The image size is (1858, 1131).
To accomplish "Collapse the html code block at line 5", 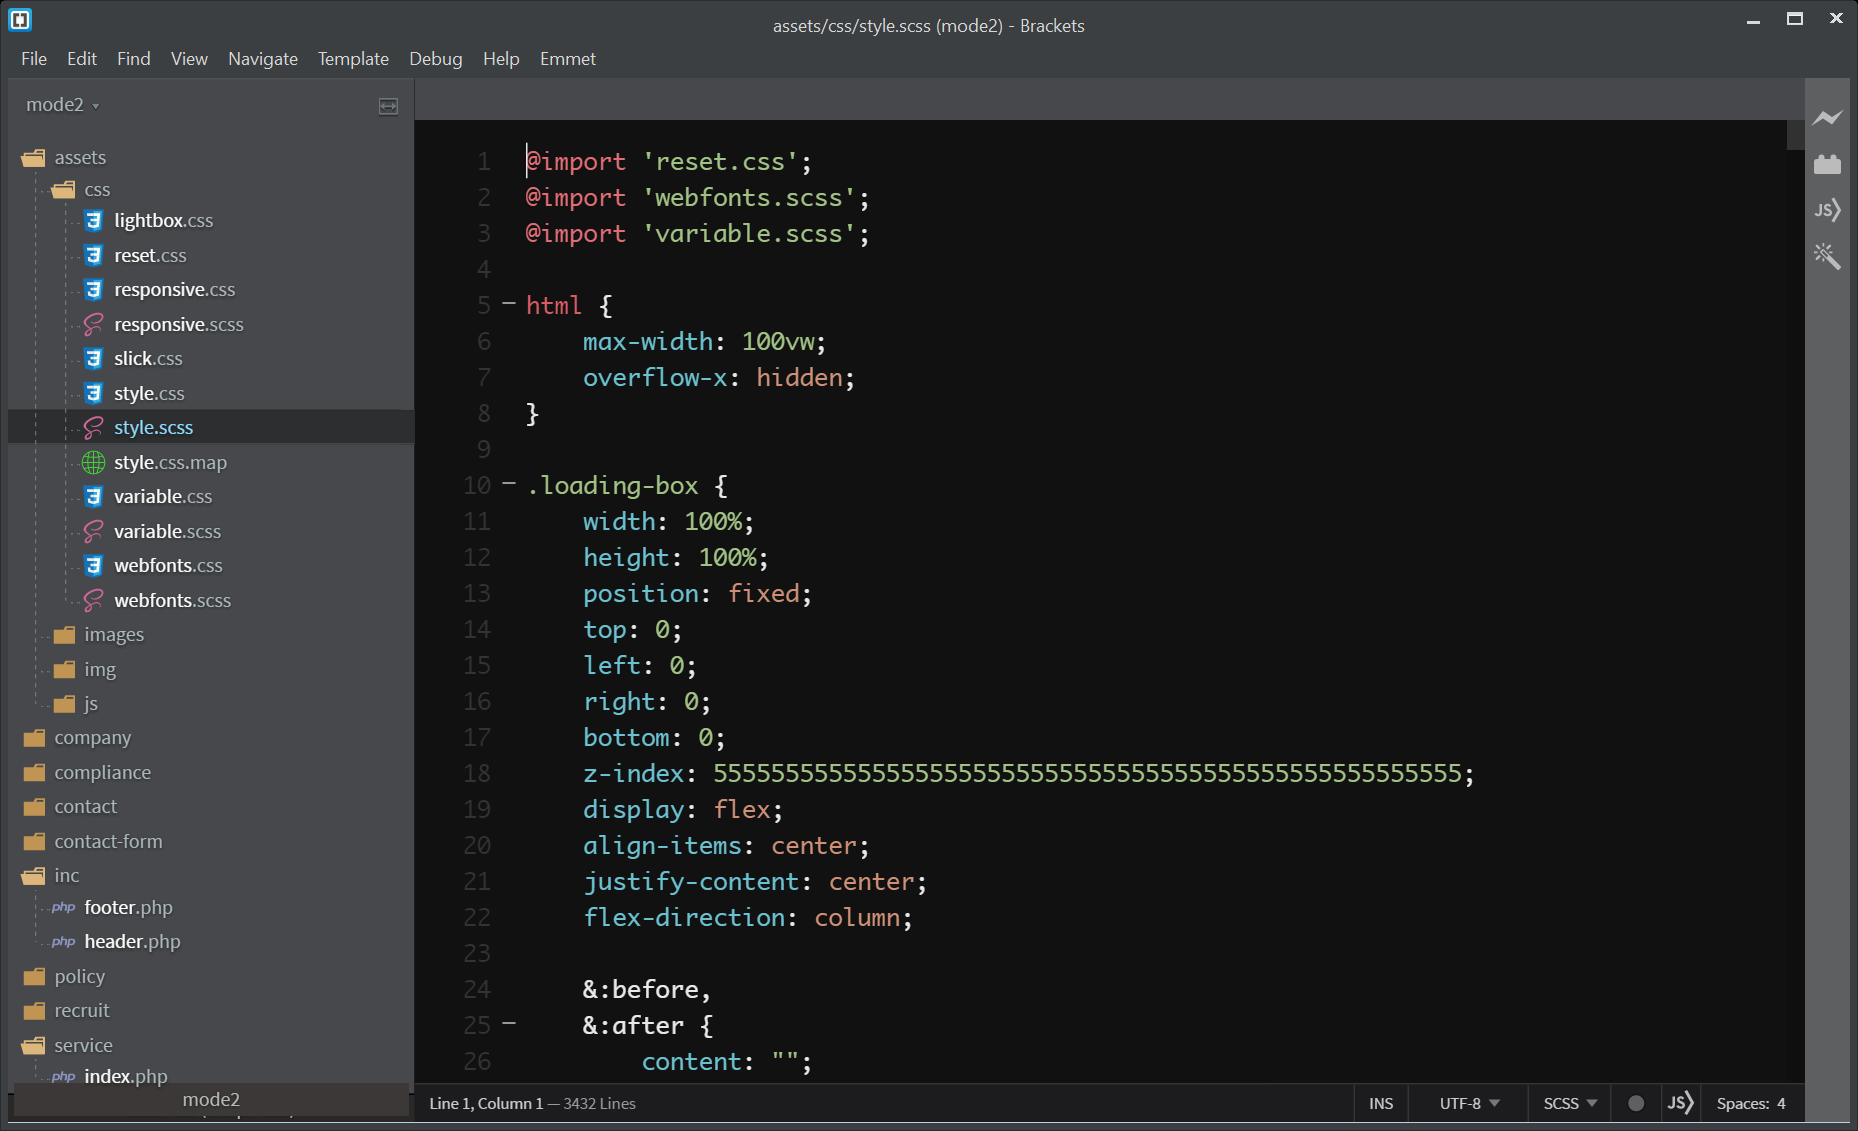I will (x=509, y=303).
